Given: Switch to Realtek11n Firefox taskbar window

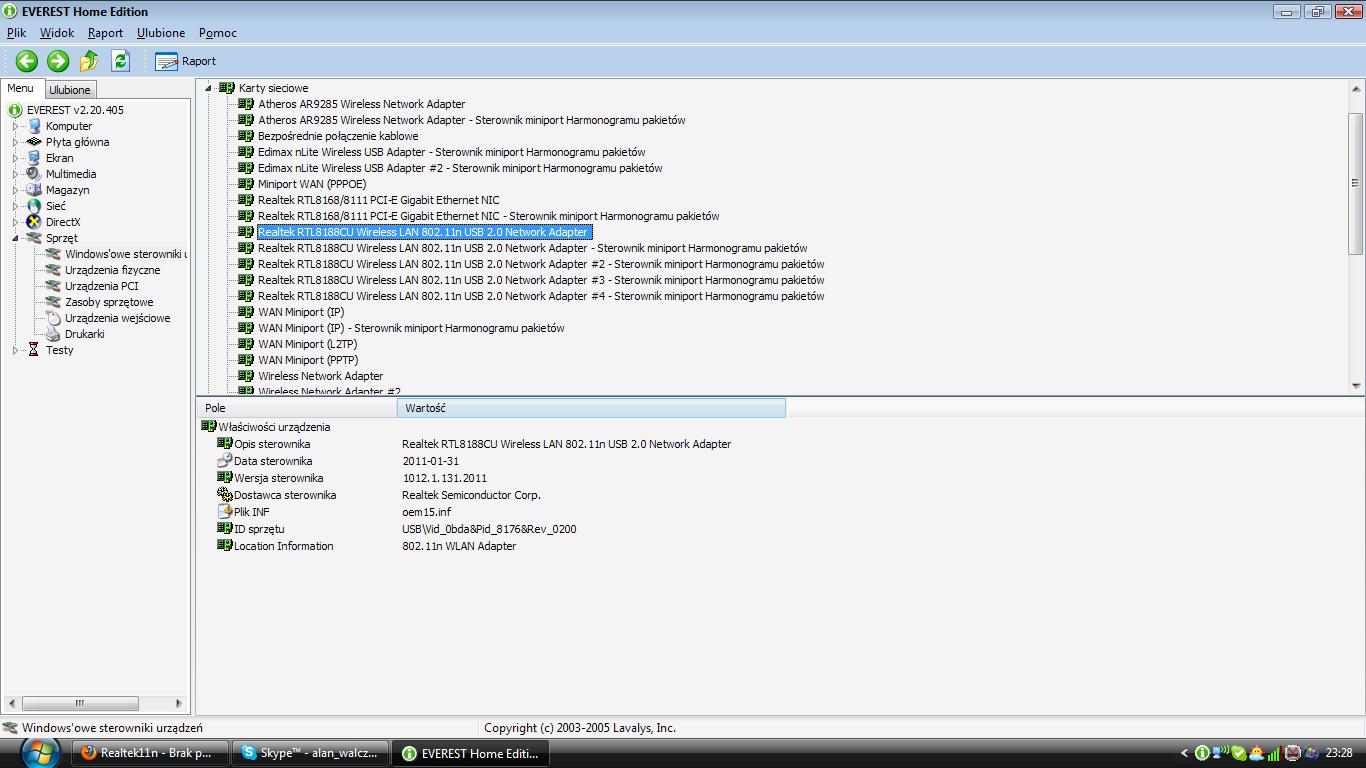Looking at the screenshot, I should click(x=151, y=753).
